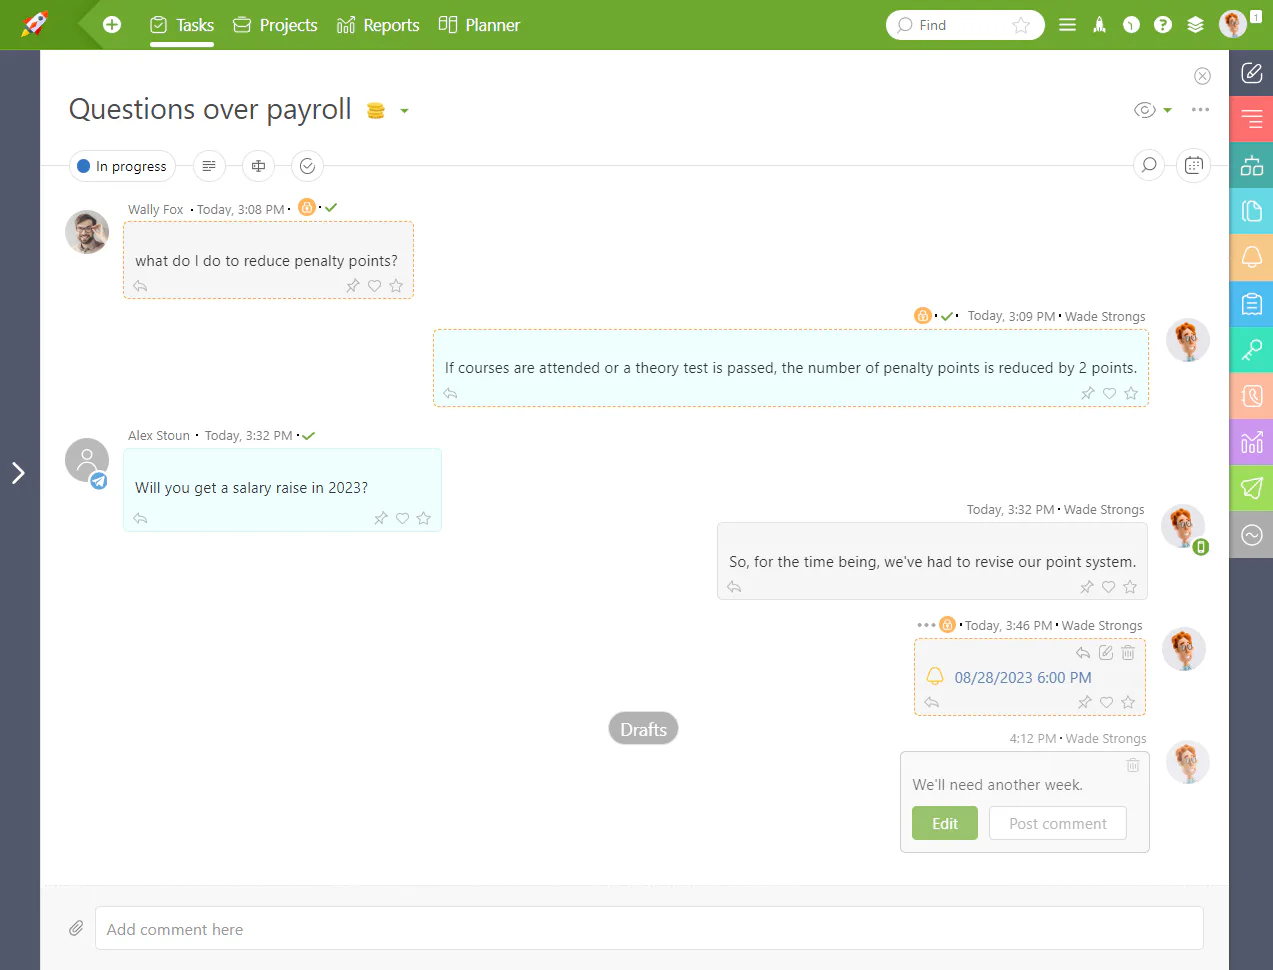
Task: Click Wally Fox's avatar photo
Action: (87, 232)
